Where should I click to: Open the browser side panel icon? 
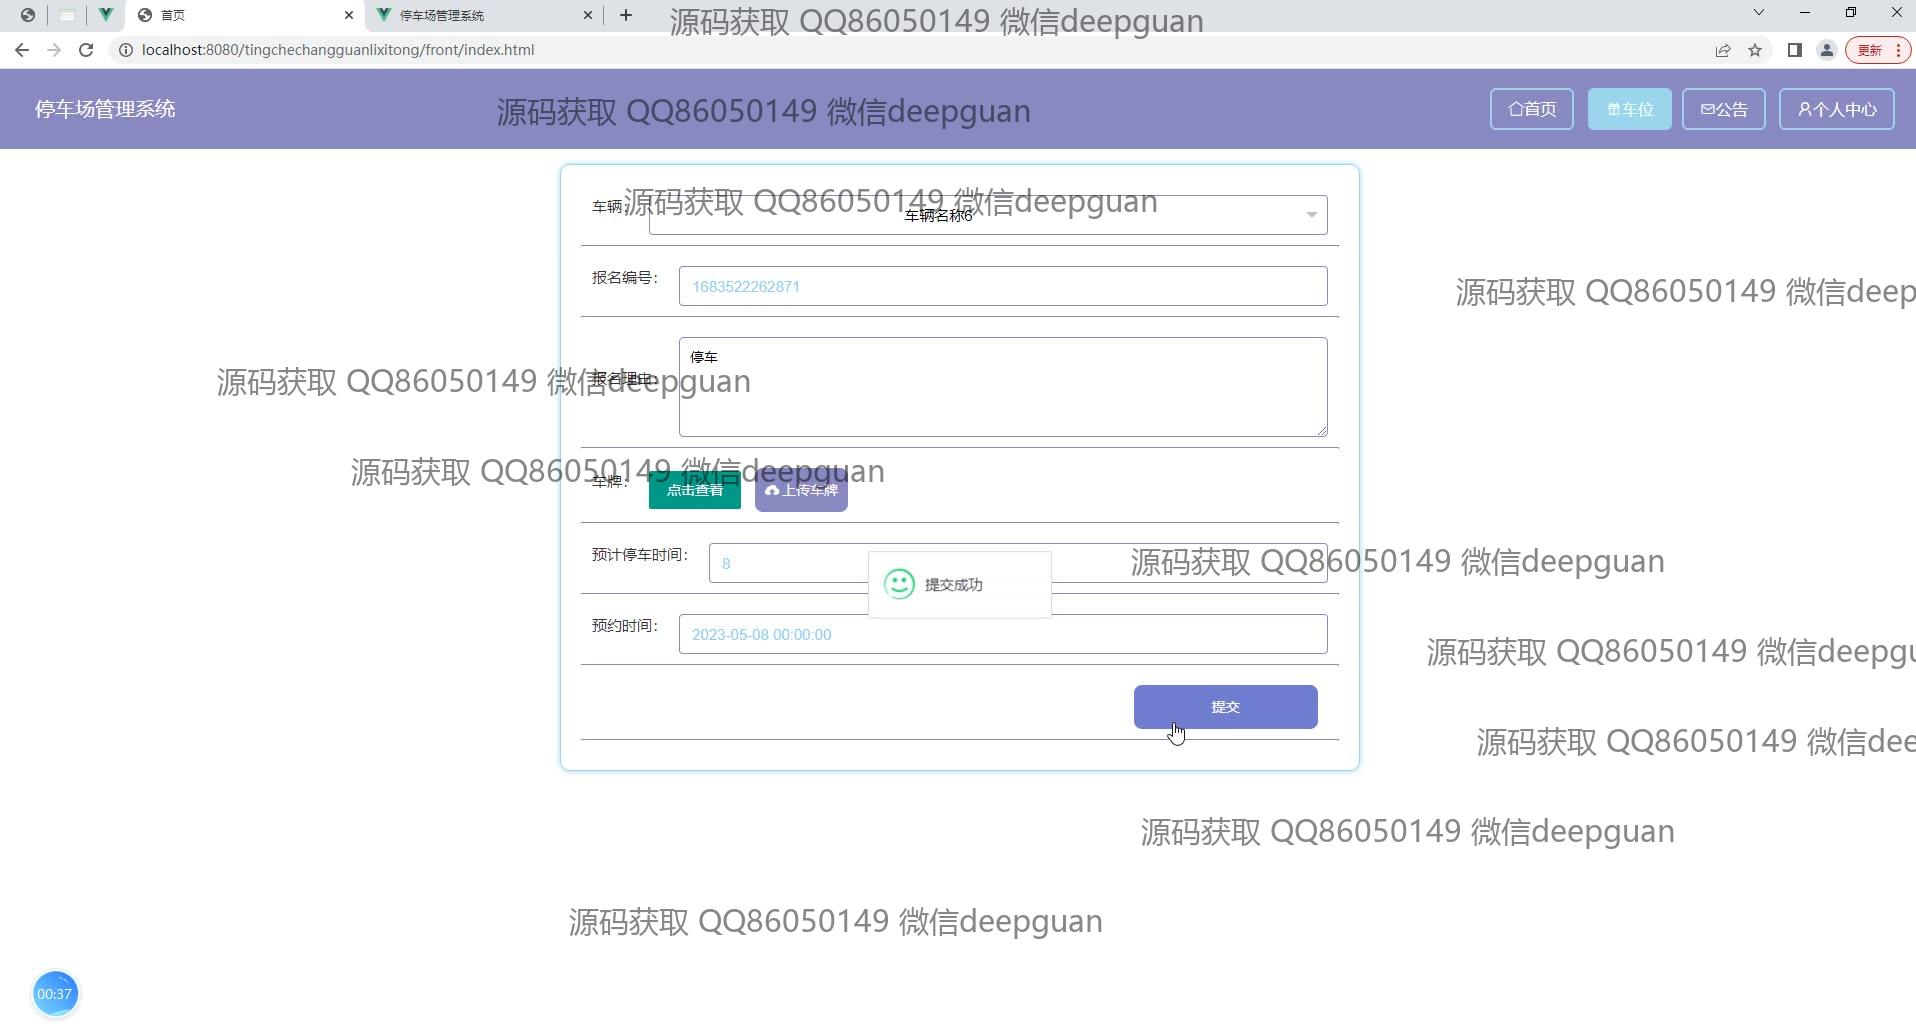pos(1794,50)
